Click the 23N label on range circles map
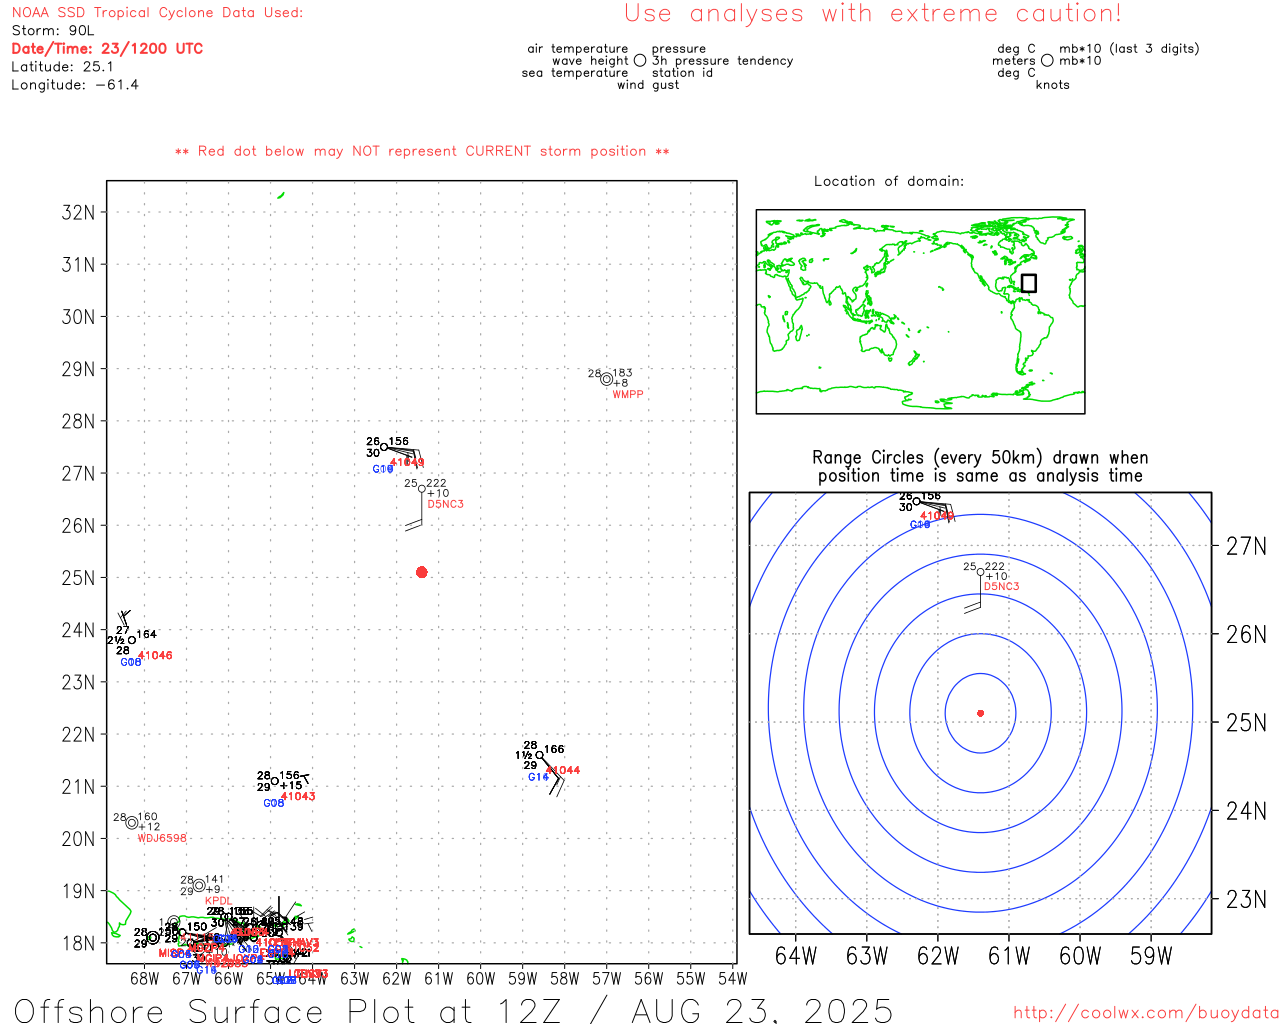The height and width of the screenshot is (1024, 1280). (x=1246, y=899)
